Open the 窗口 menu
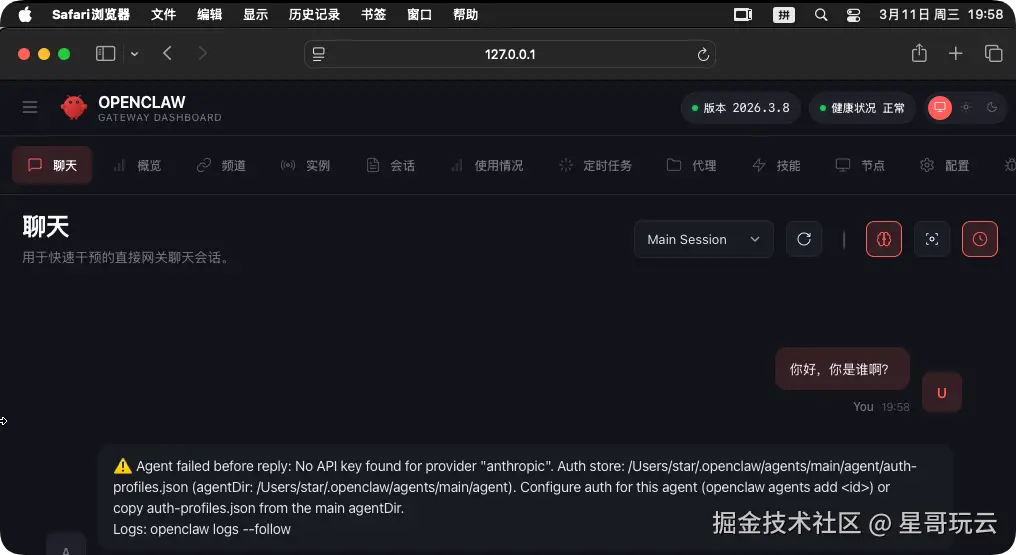 click(419, 14)
